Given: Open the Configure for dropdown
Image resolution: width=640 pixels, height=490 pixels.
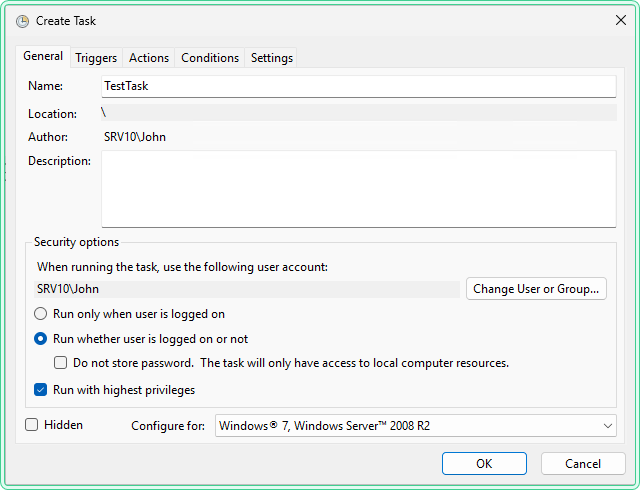Looking at the screenshot, I should point(416,426).
